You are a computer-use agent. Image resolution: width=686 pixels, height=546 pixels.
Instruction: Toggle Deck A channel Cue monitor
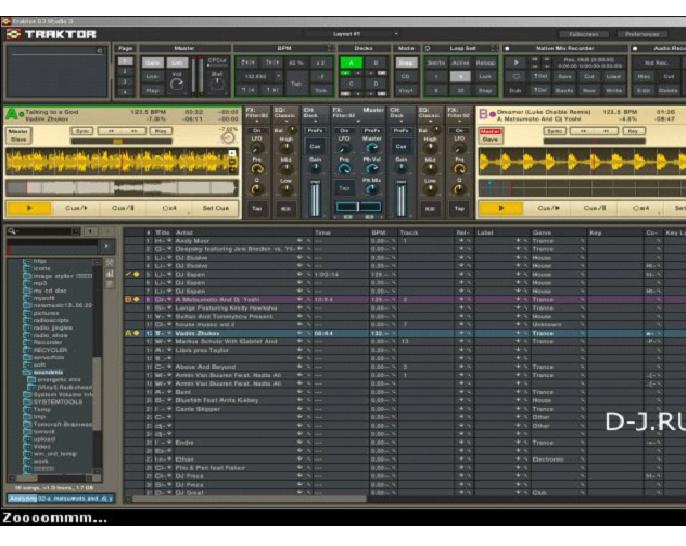[x=315, y=147]
